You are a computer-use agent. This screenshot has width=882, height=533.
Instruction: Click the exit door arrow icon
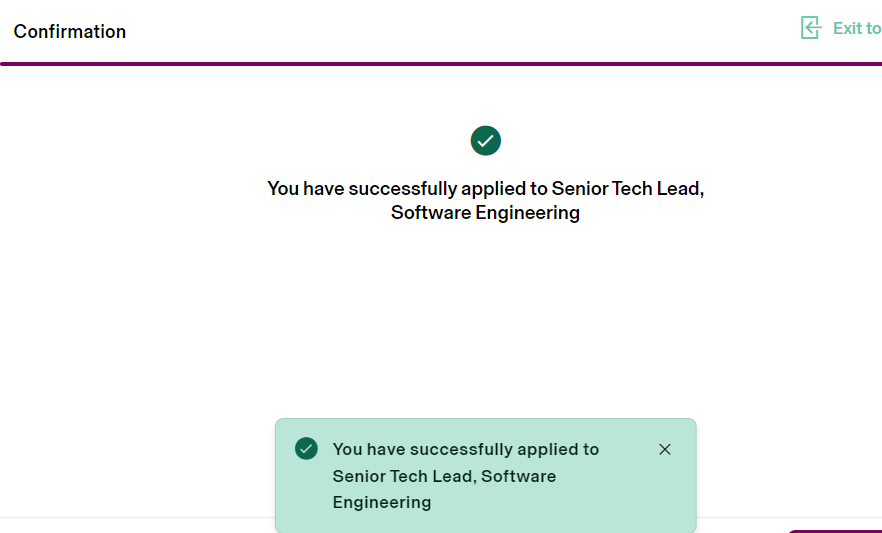point(811,28)
